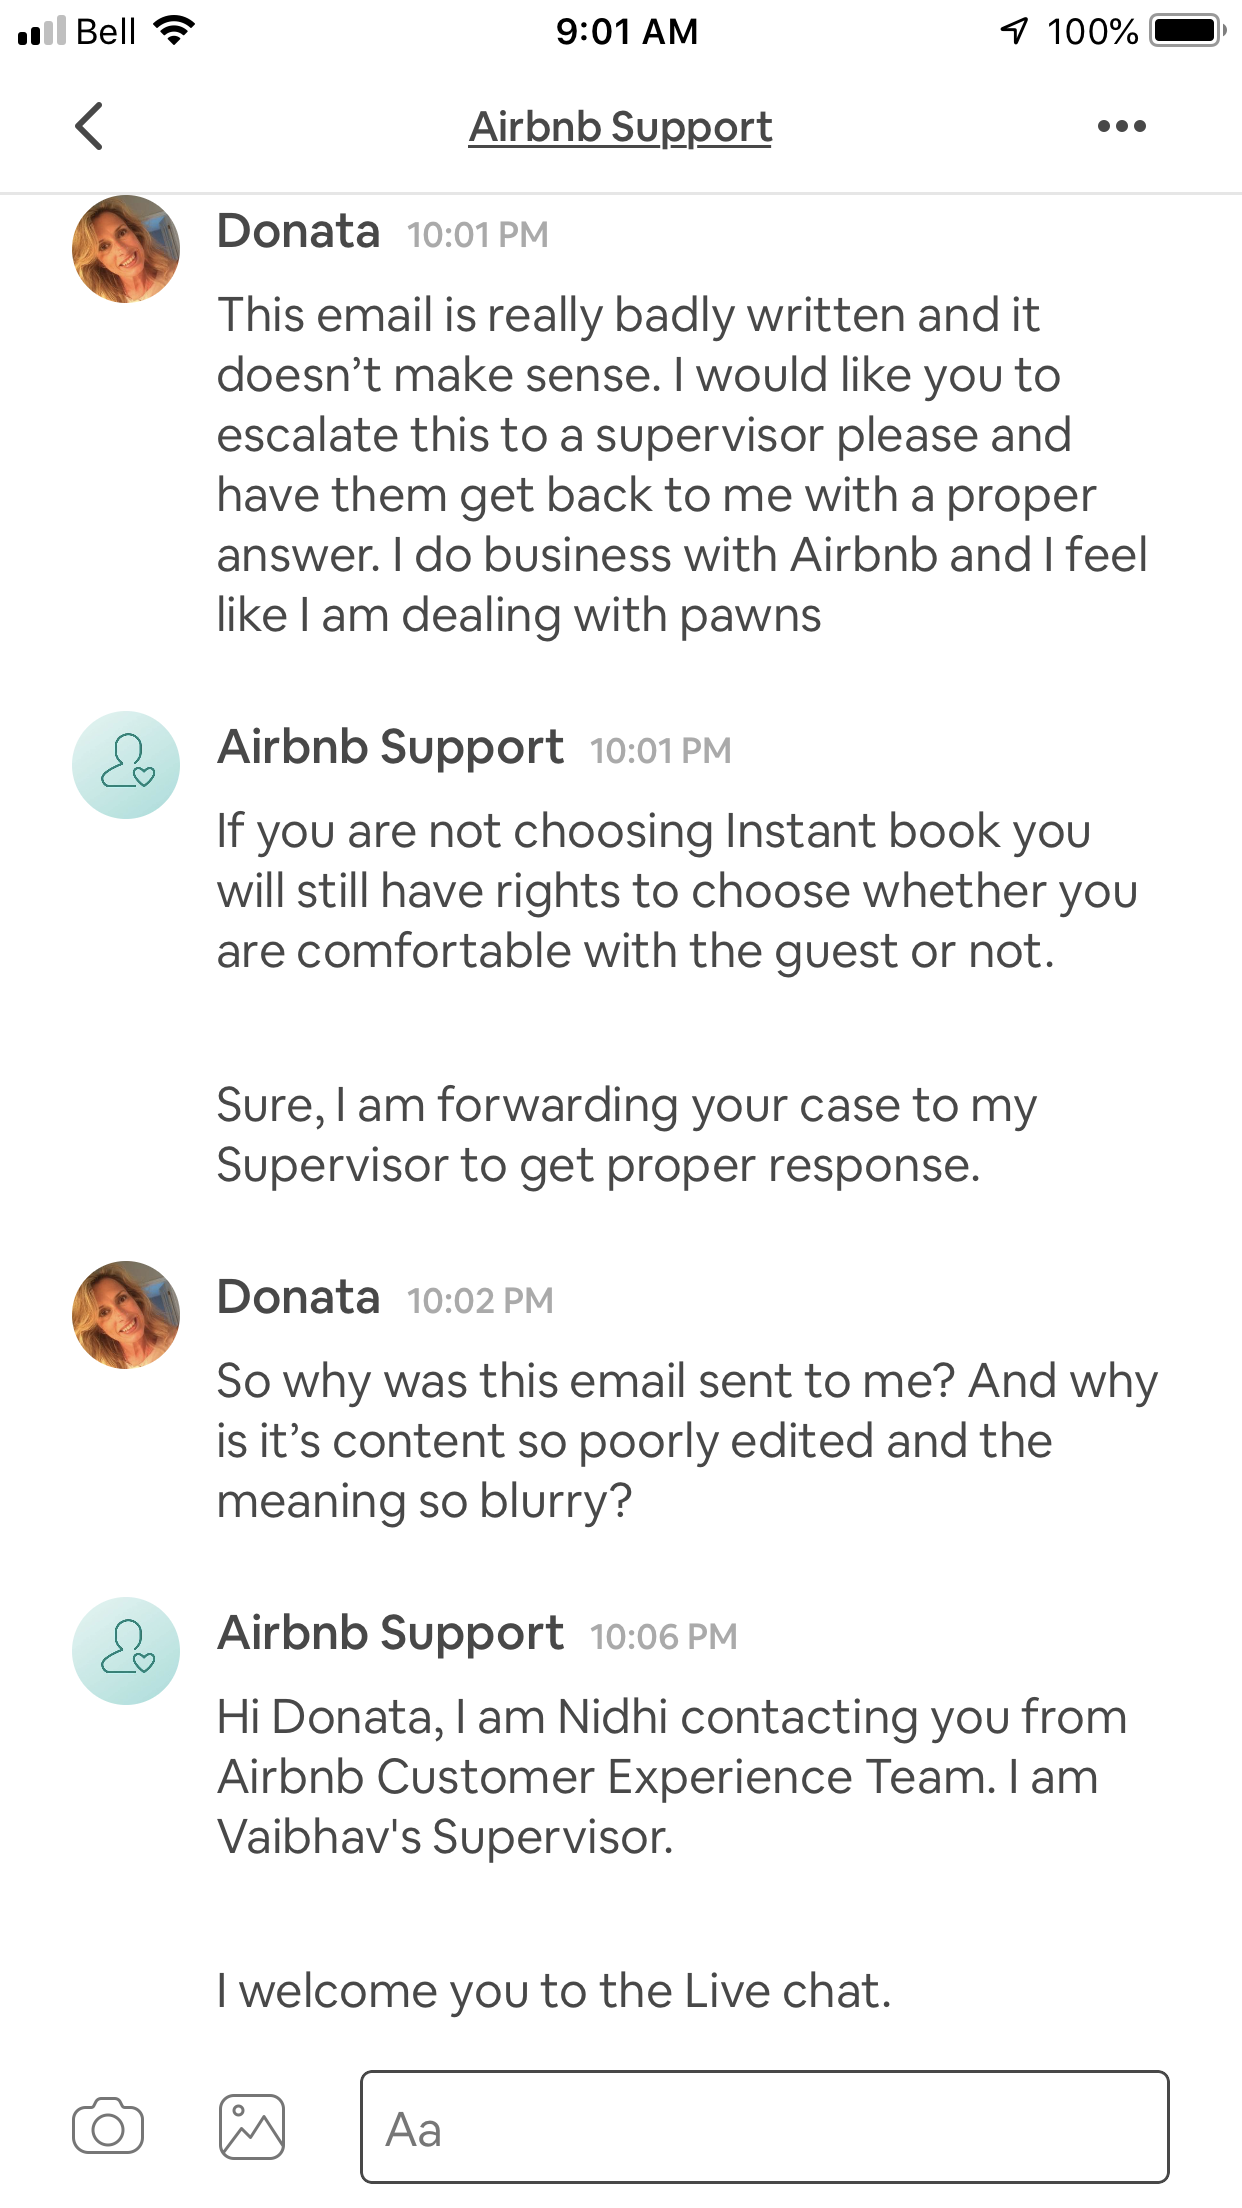The image size is (1242, 2208).
Task: Tap the 9:01 AM status bar clock
Action: 627,31
